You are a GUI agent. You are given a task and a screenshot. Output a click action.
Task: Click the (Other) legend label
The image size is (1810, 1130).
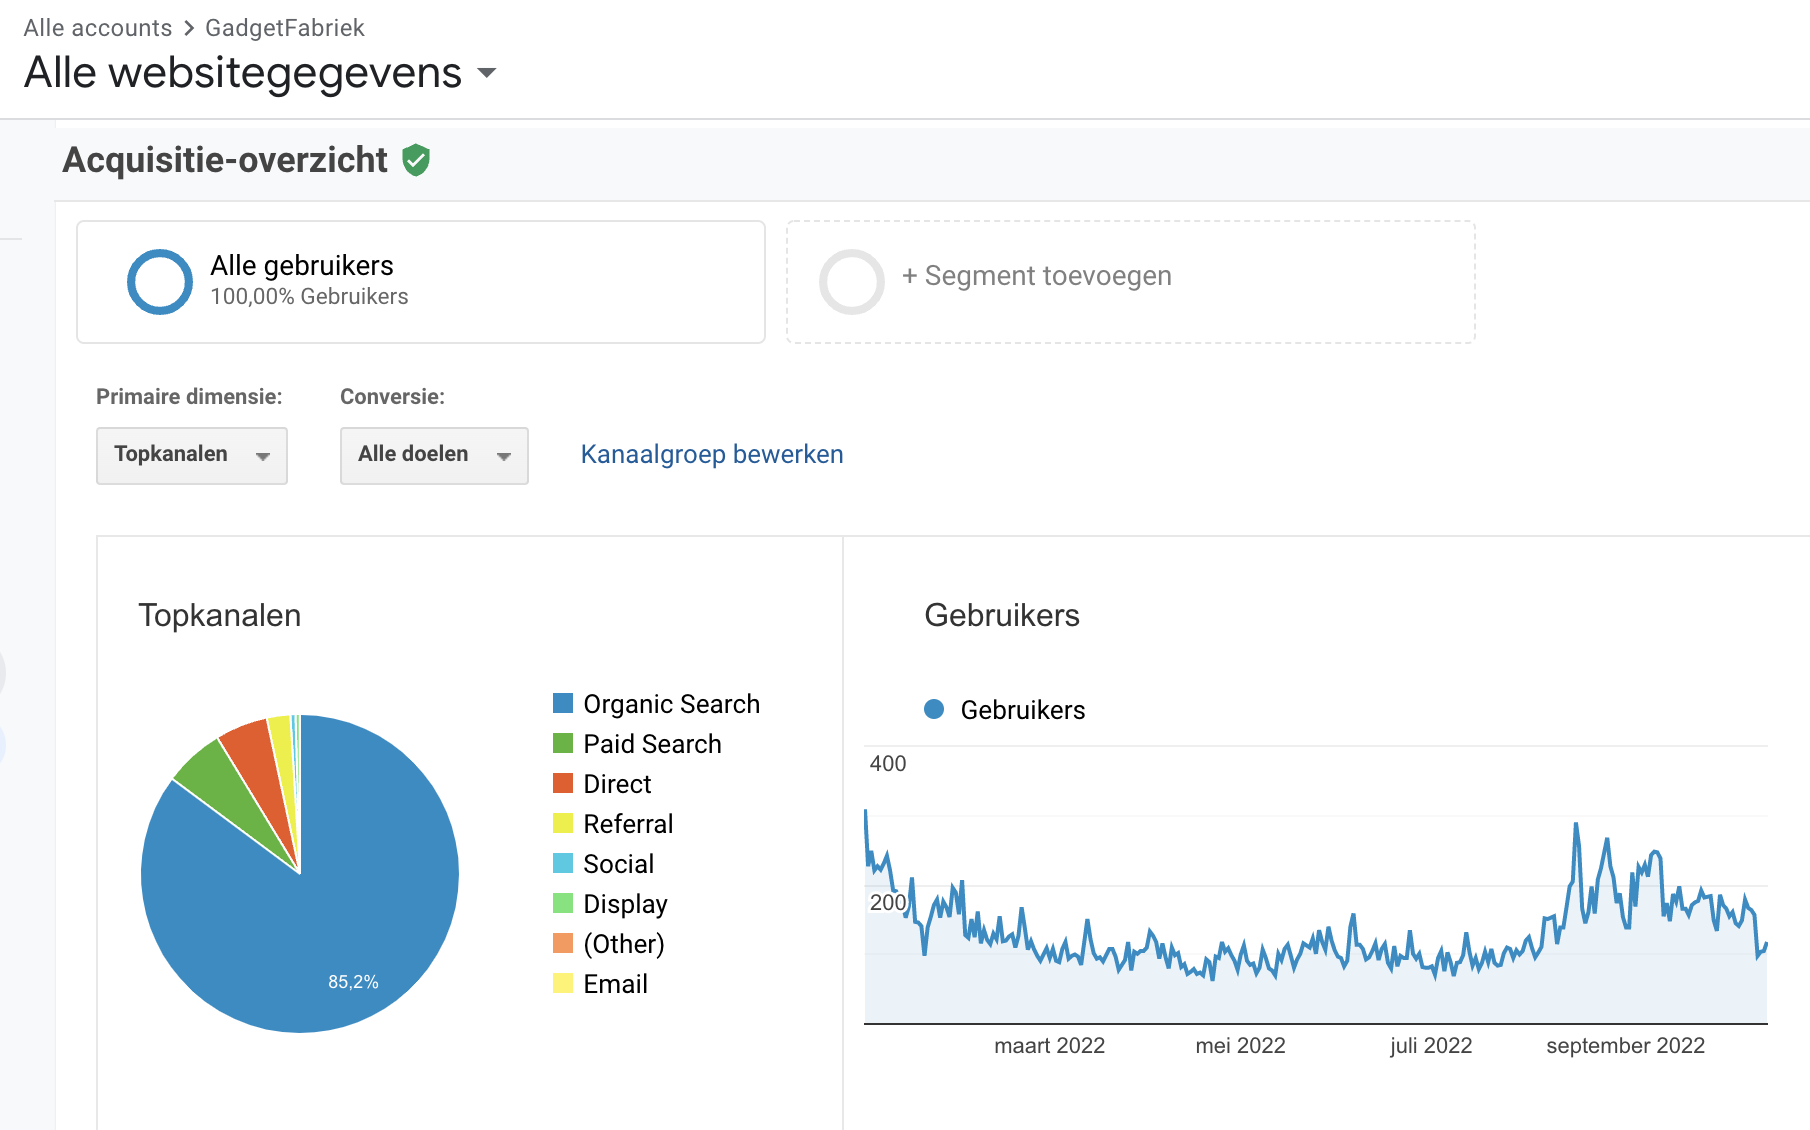624,944
